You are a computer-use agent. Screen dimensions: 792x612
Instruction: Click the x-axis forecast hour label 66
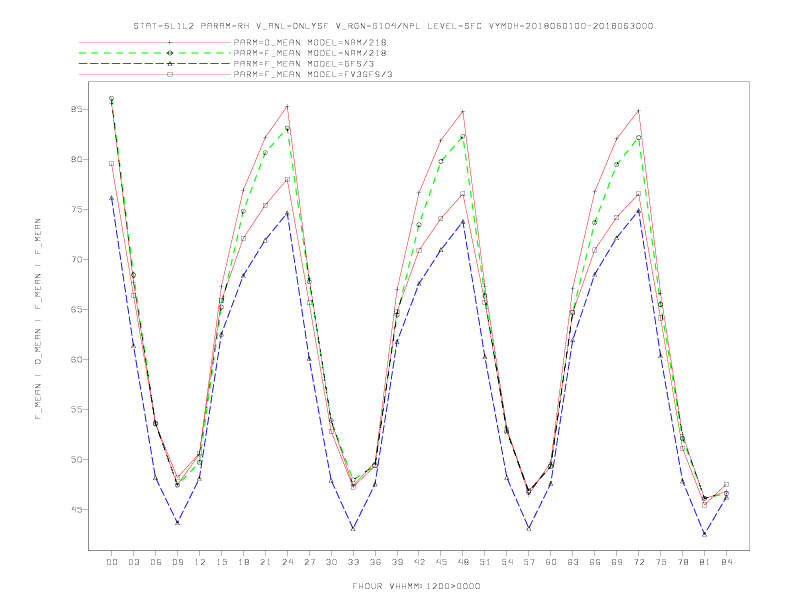(595, 562)
